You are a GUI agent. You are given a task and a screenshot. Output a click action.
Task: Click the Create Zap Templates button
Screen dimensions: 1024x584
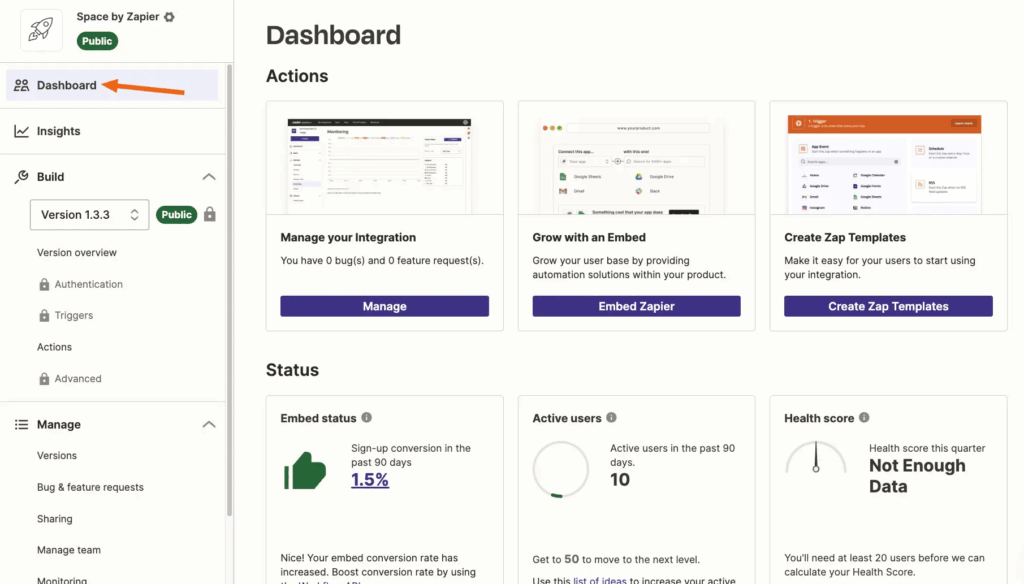[x=888, y=306]
